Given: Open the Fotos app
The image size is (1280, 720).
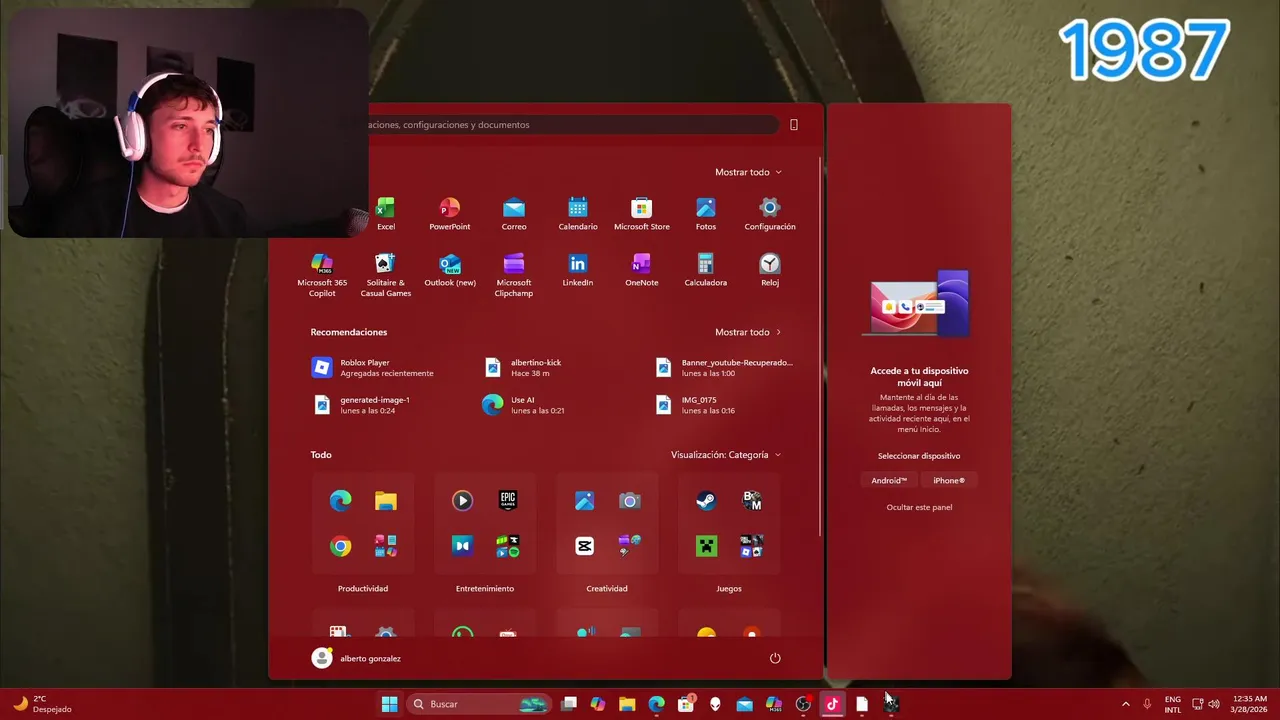Looking at the screenshot, I should pyautogui.click(x=706, y=214).
